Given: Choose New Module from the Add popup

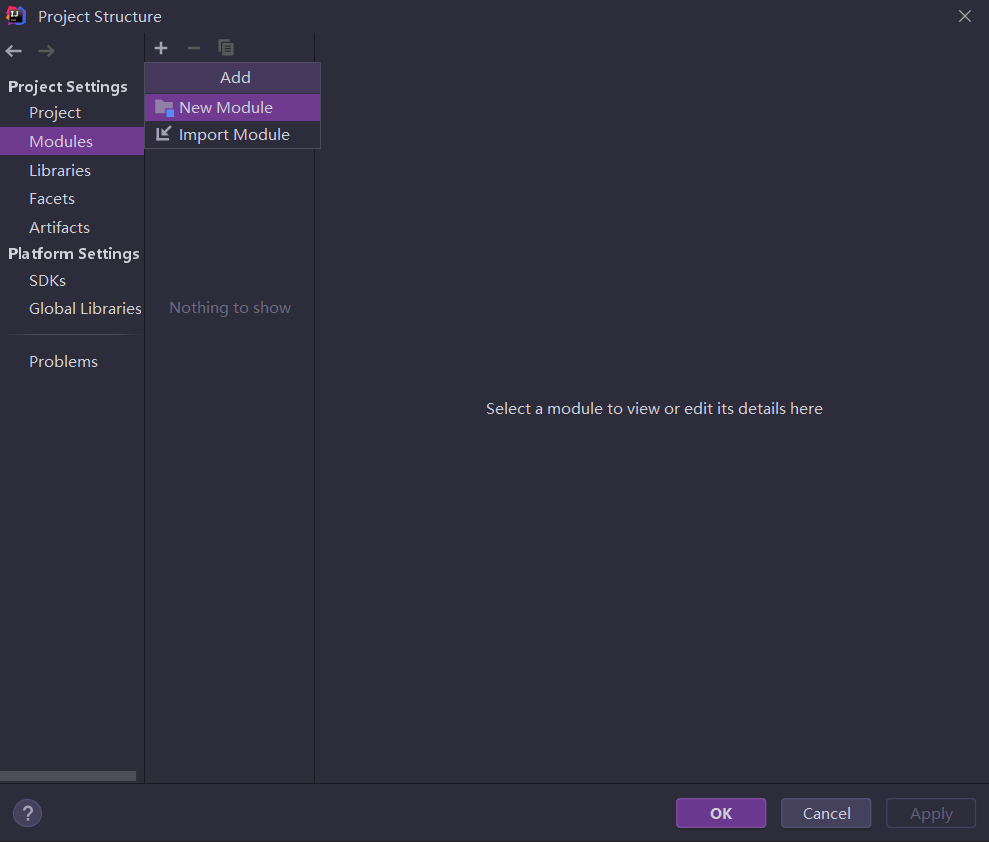Looking at the screenshot, I should pos(233,107).
